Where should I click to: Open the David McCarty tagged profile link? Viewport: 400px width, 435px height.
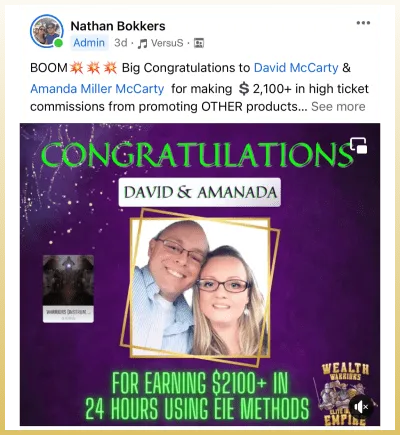[x=296, y=68]
